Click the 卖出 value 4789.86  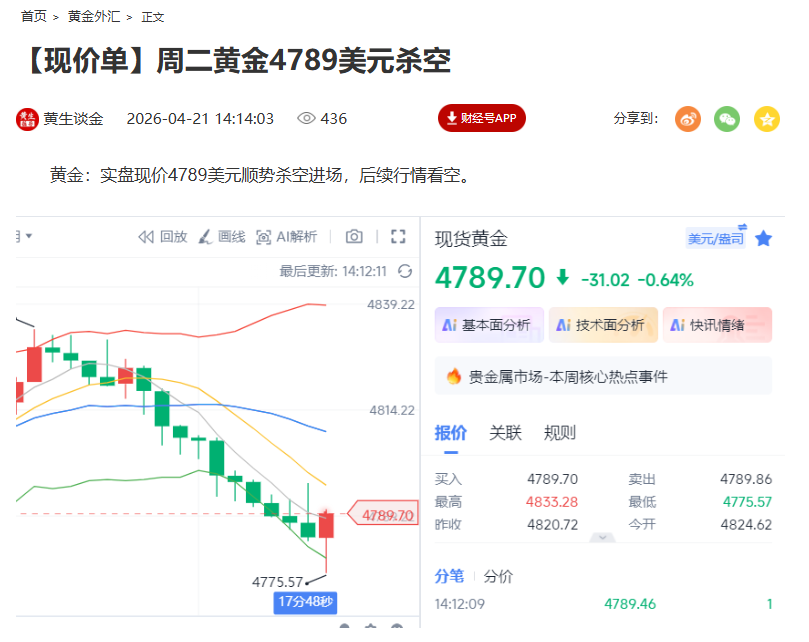746,479
